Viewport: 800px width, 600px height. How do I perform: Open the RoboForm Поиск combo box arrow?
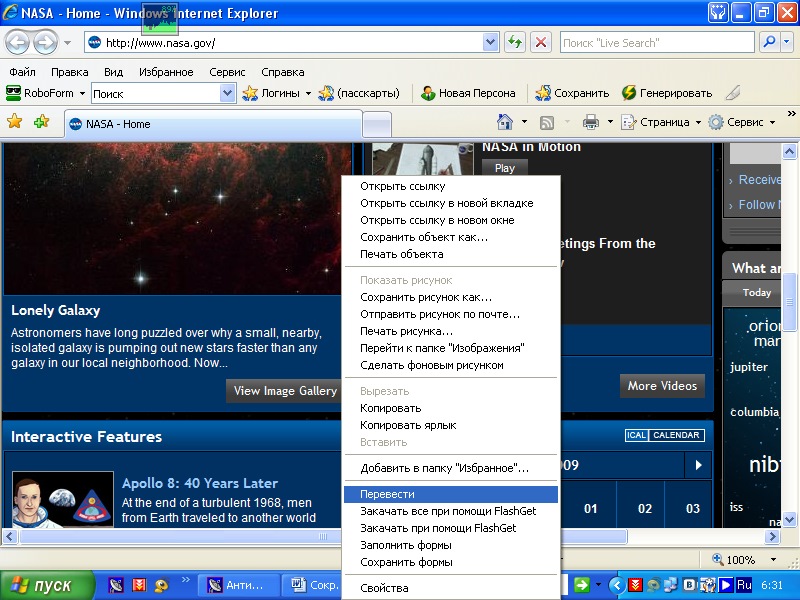click(x=228, y=93)
